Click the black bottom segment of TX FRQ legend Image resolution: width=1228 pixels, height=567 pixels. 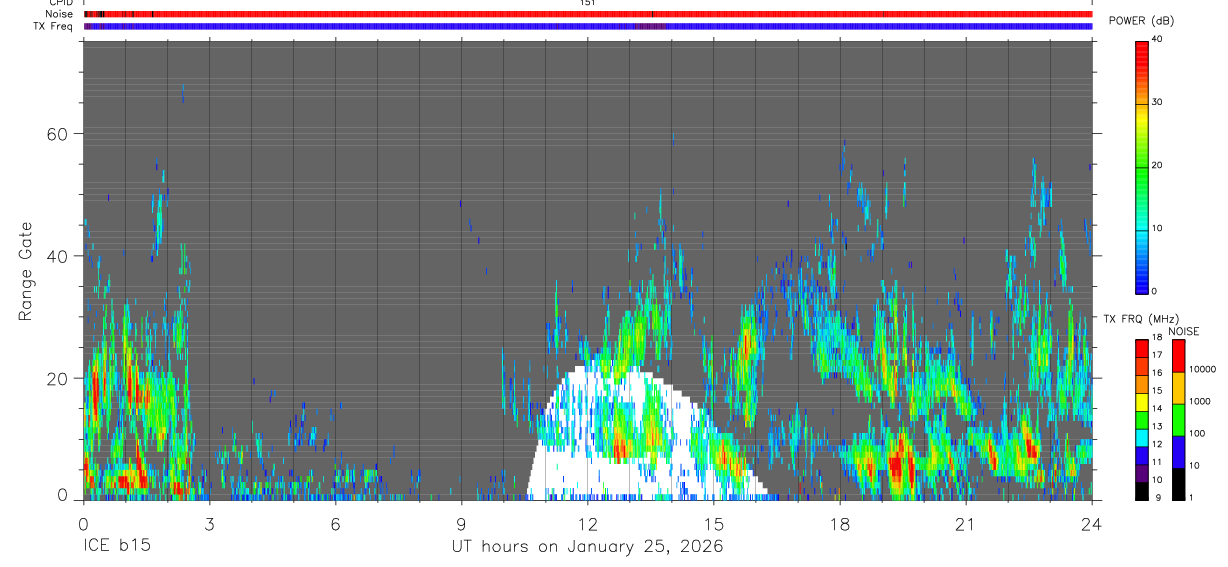[1143, 491]
